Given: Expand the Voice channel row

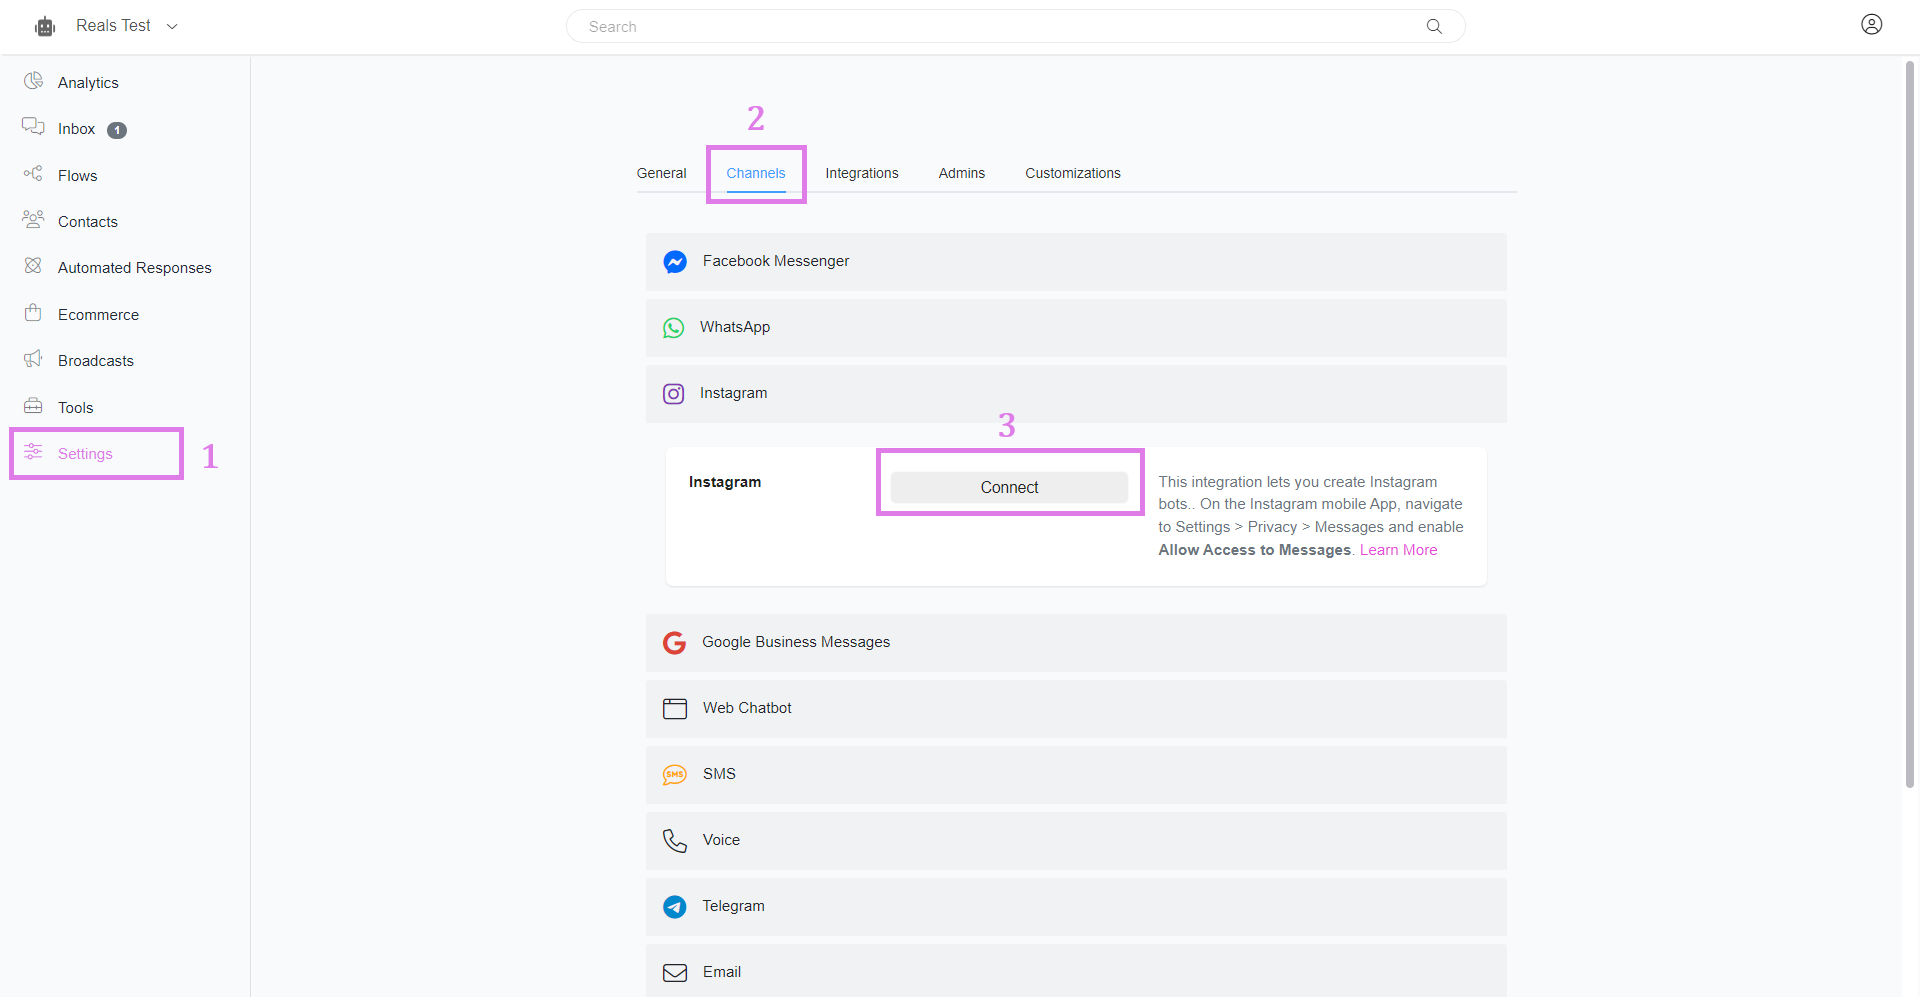Looking at the screenshot, I should 1076,841.
